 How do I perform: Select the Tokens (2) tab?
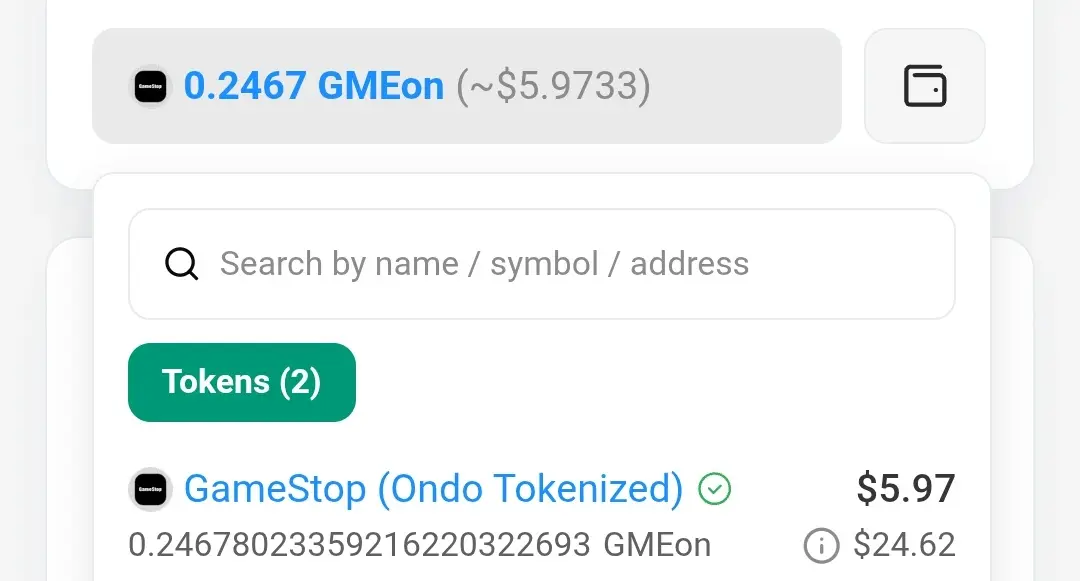242,382
